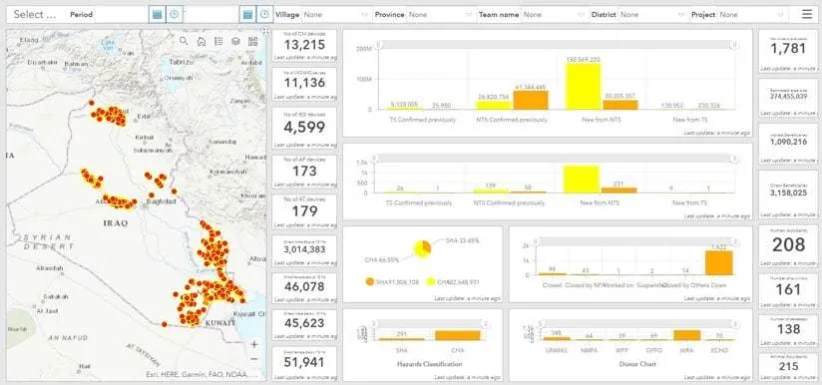The width and height of the screenshot is (822, 385).
Task: Open the hamburger menu at top right
Action: pos(807,14)
